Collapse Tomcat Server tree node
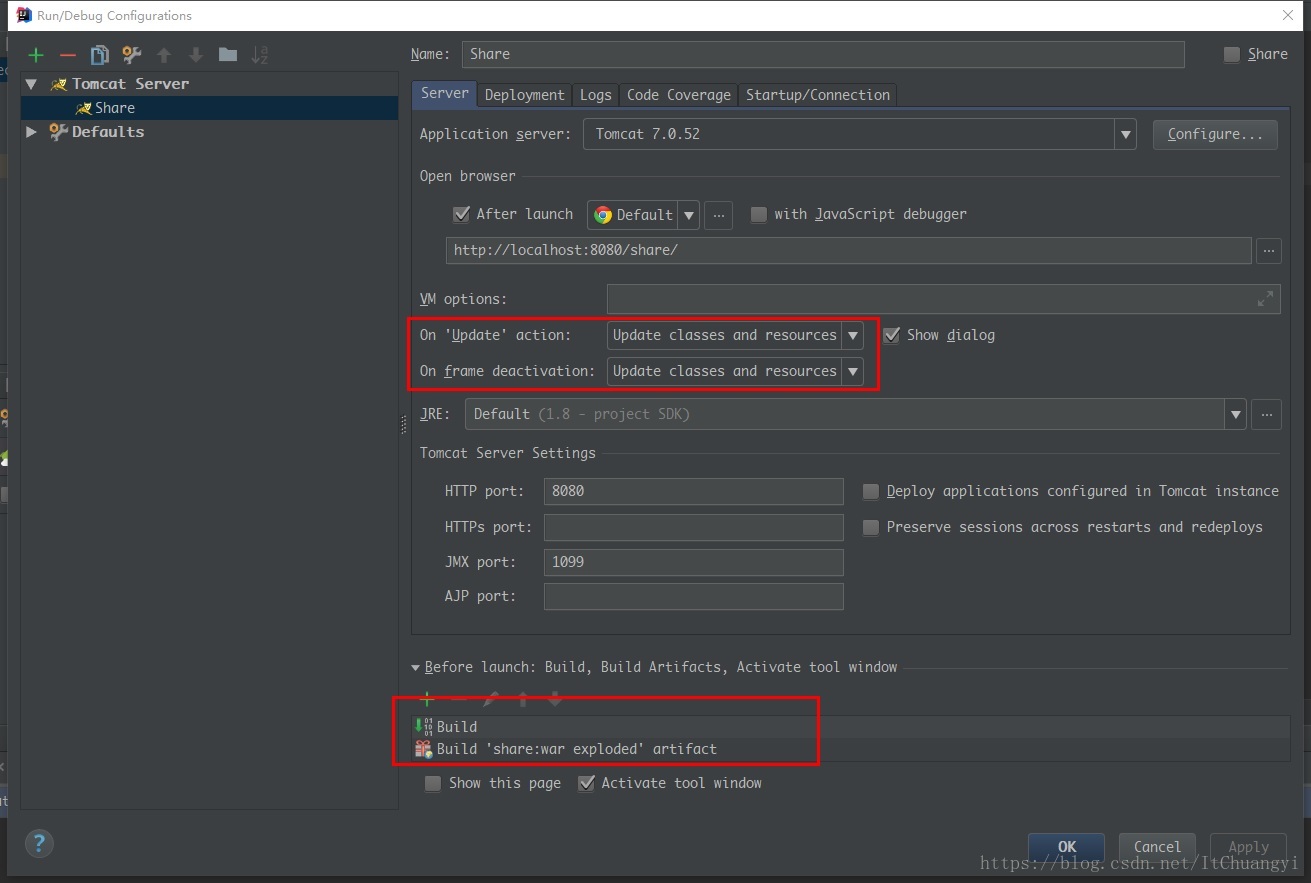Image resolution: width=1311 pixels, height=883 pixels. [31, 84]
